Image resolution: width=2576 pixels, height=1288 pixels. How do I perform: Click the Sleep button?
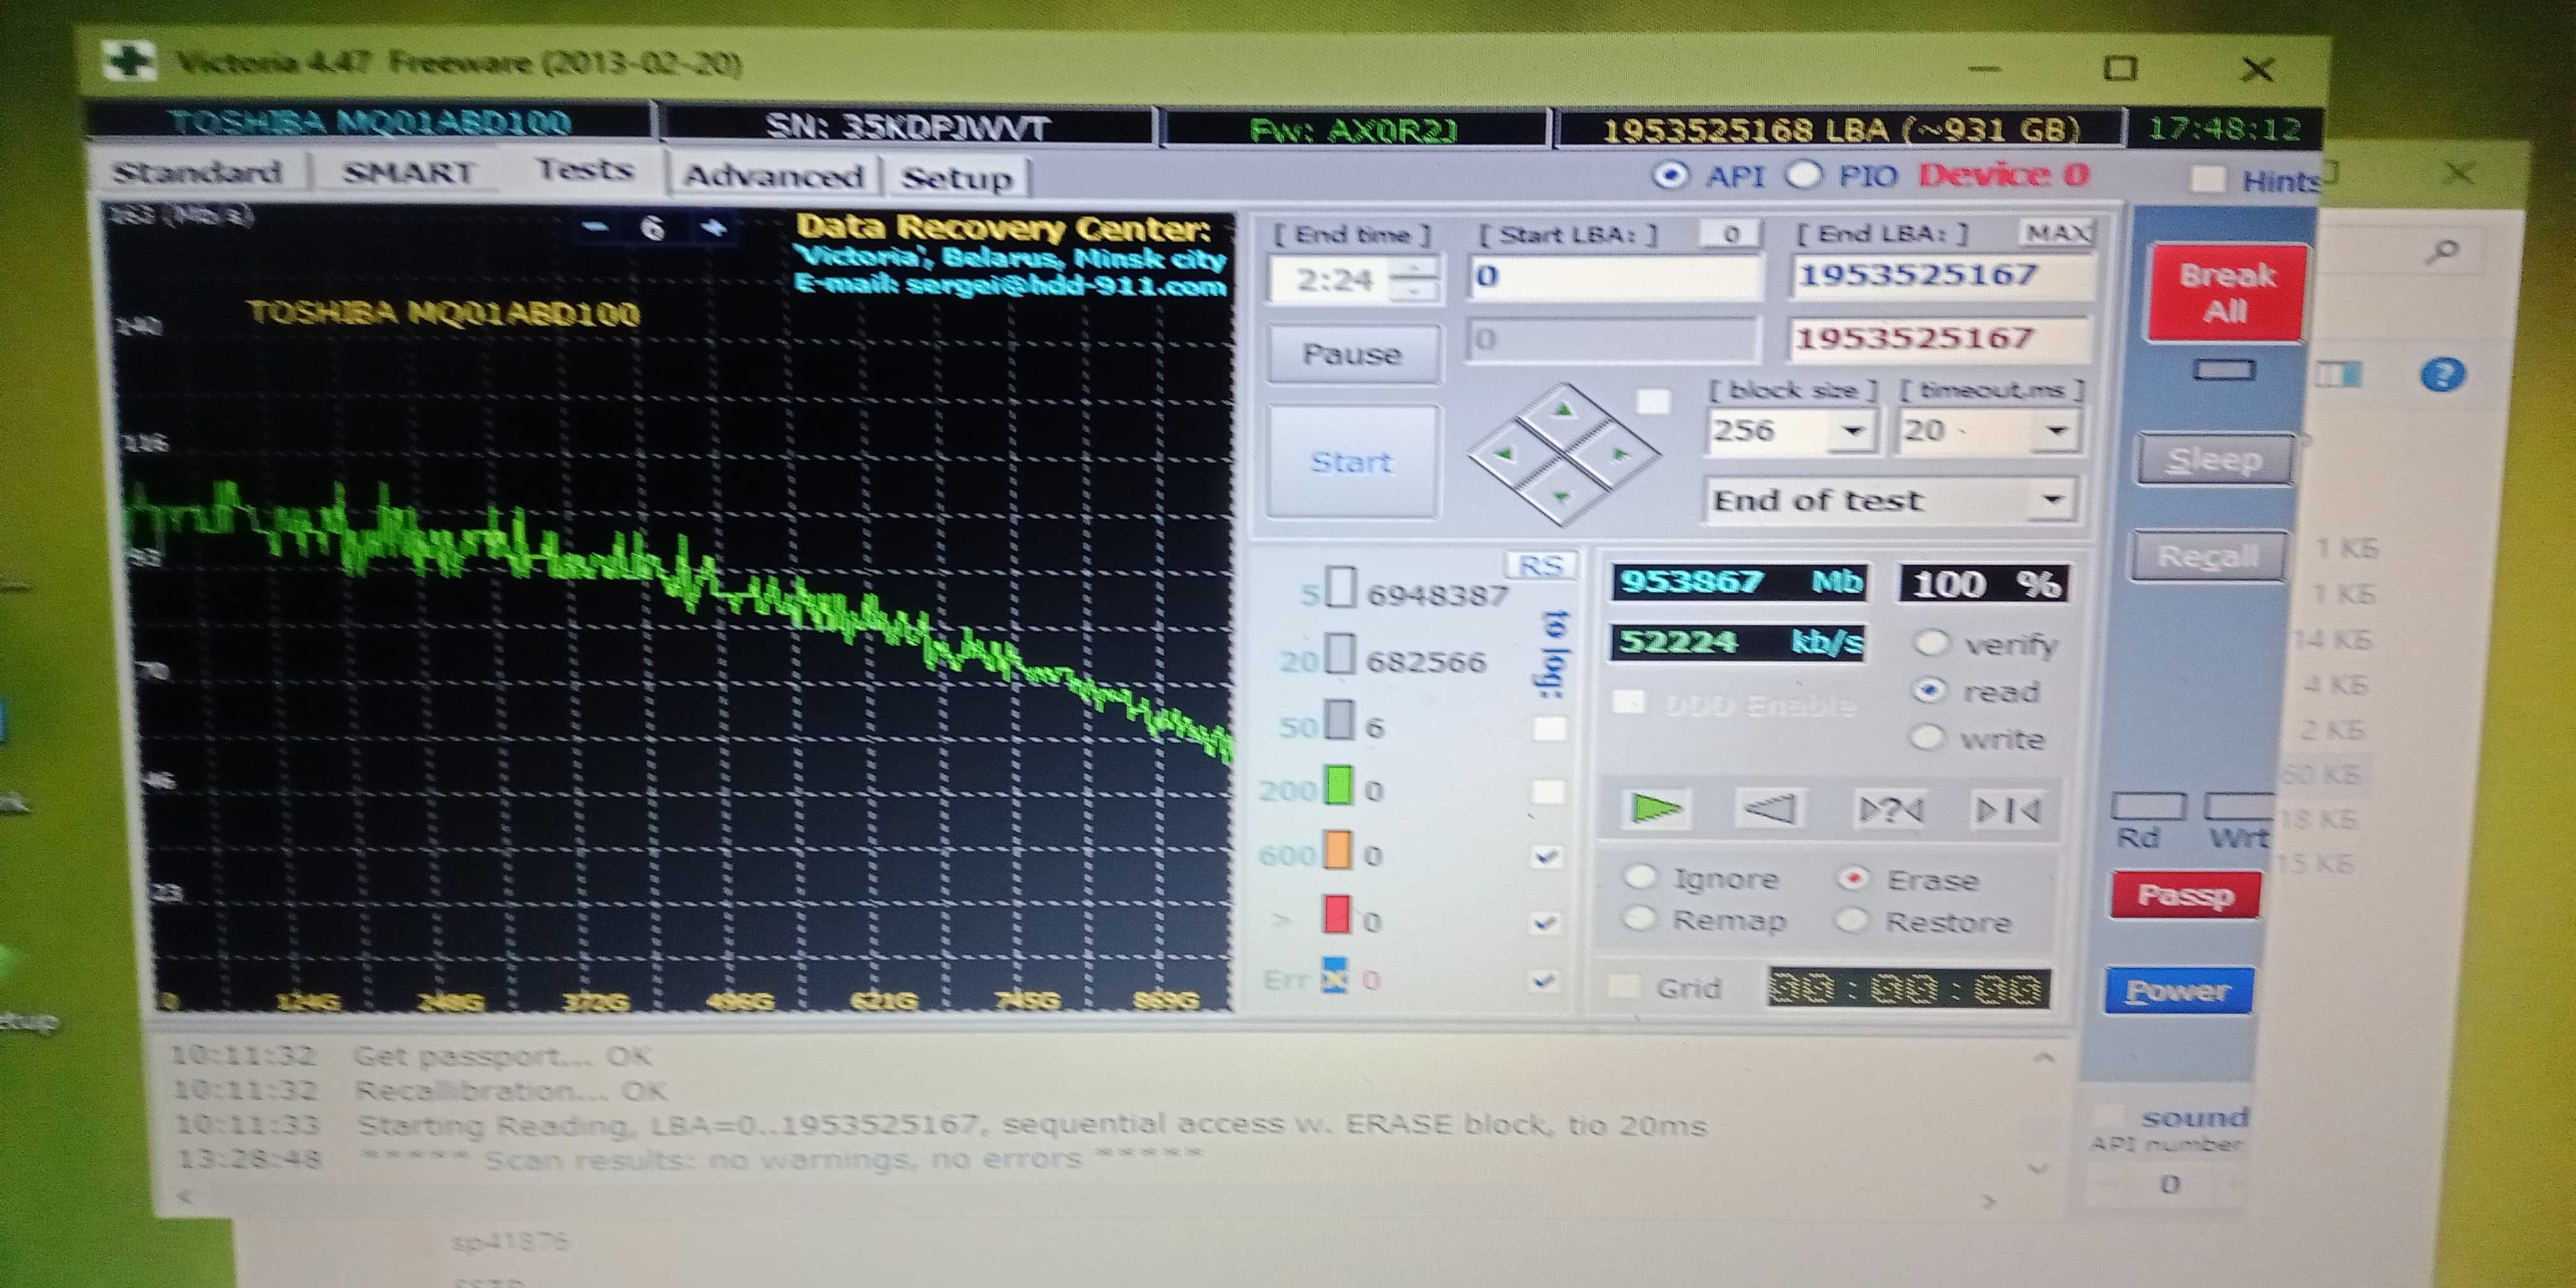[x=2214, y=460]
